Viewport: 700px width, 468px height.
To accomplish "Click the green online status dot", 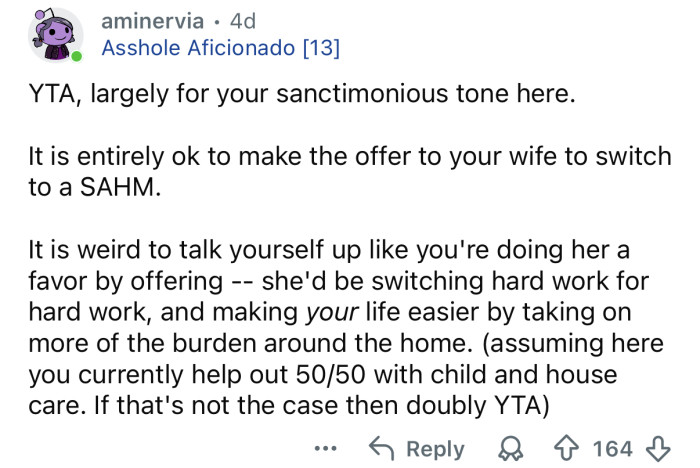I will point(76,56).
